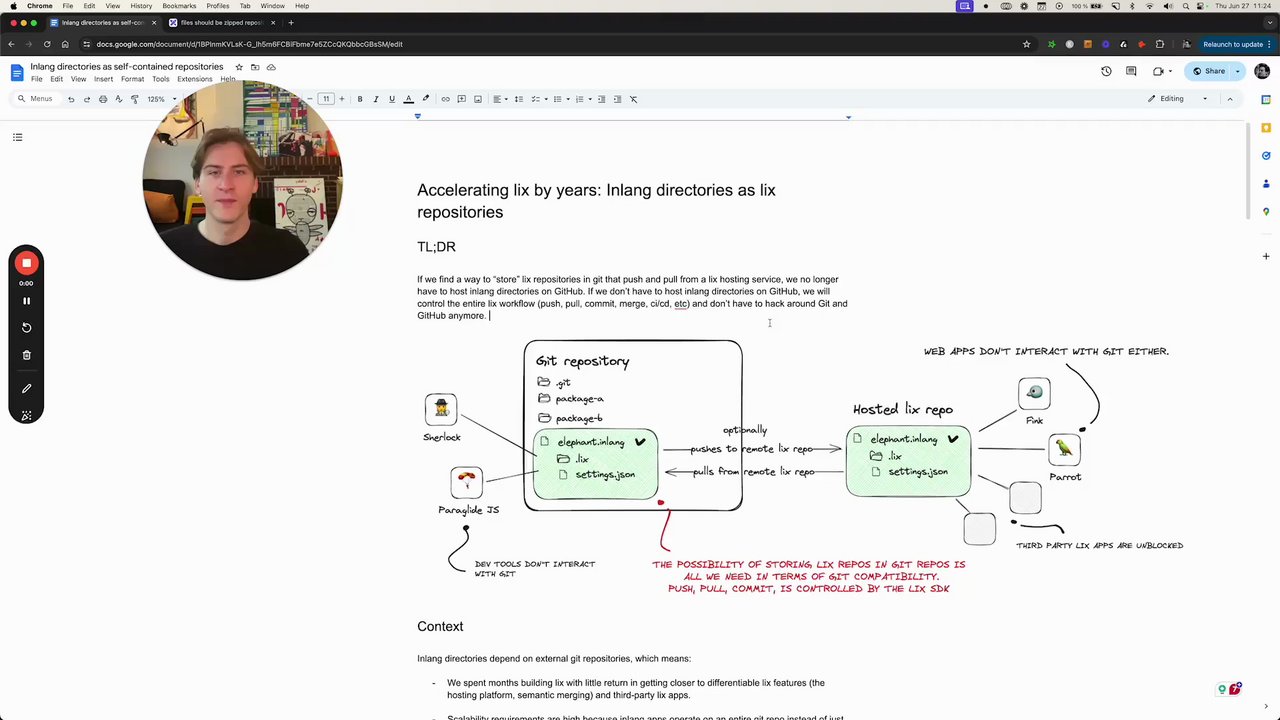Open the Docs Extensions menu

click(x=194, y=79)
